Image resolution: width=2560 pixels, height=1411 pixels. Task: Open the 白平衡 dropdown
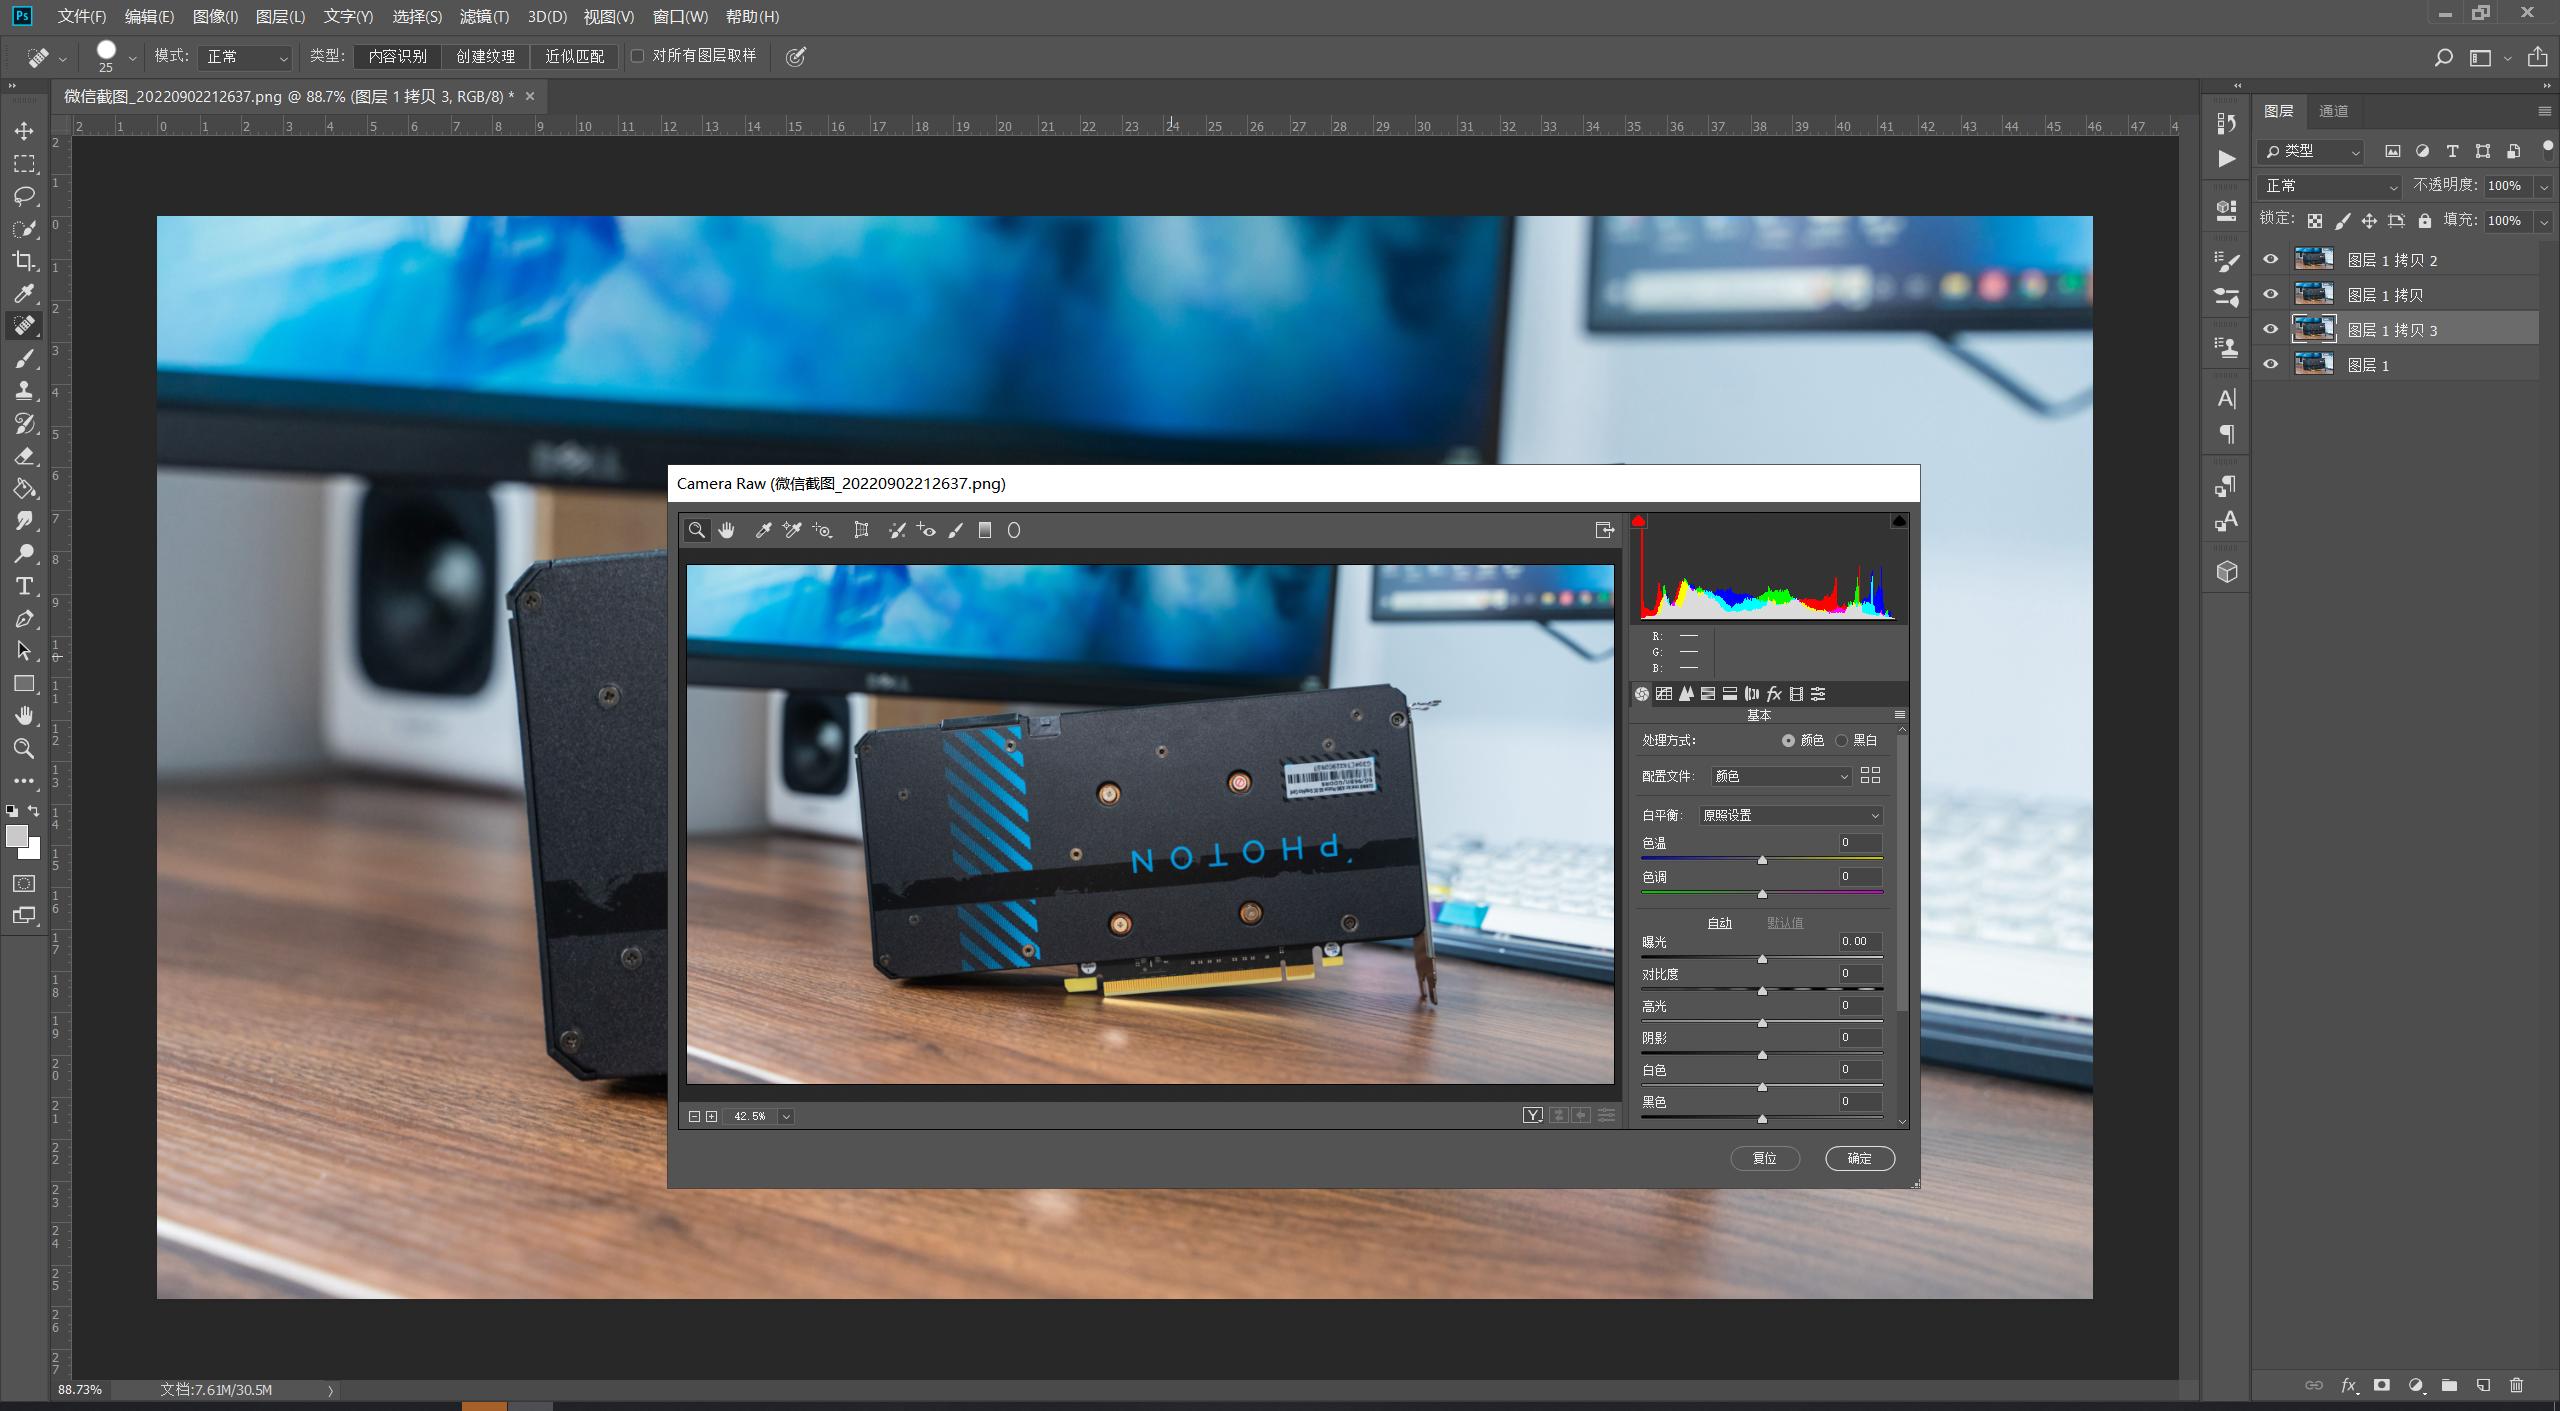1790,816
